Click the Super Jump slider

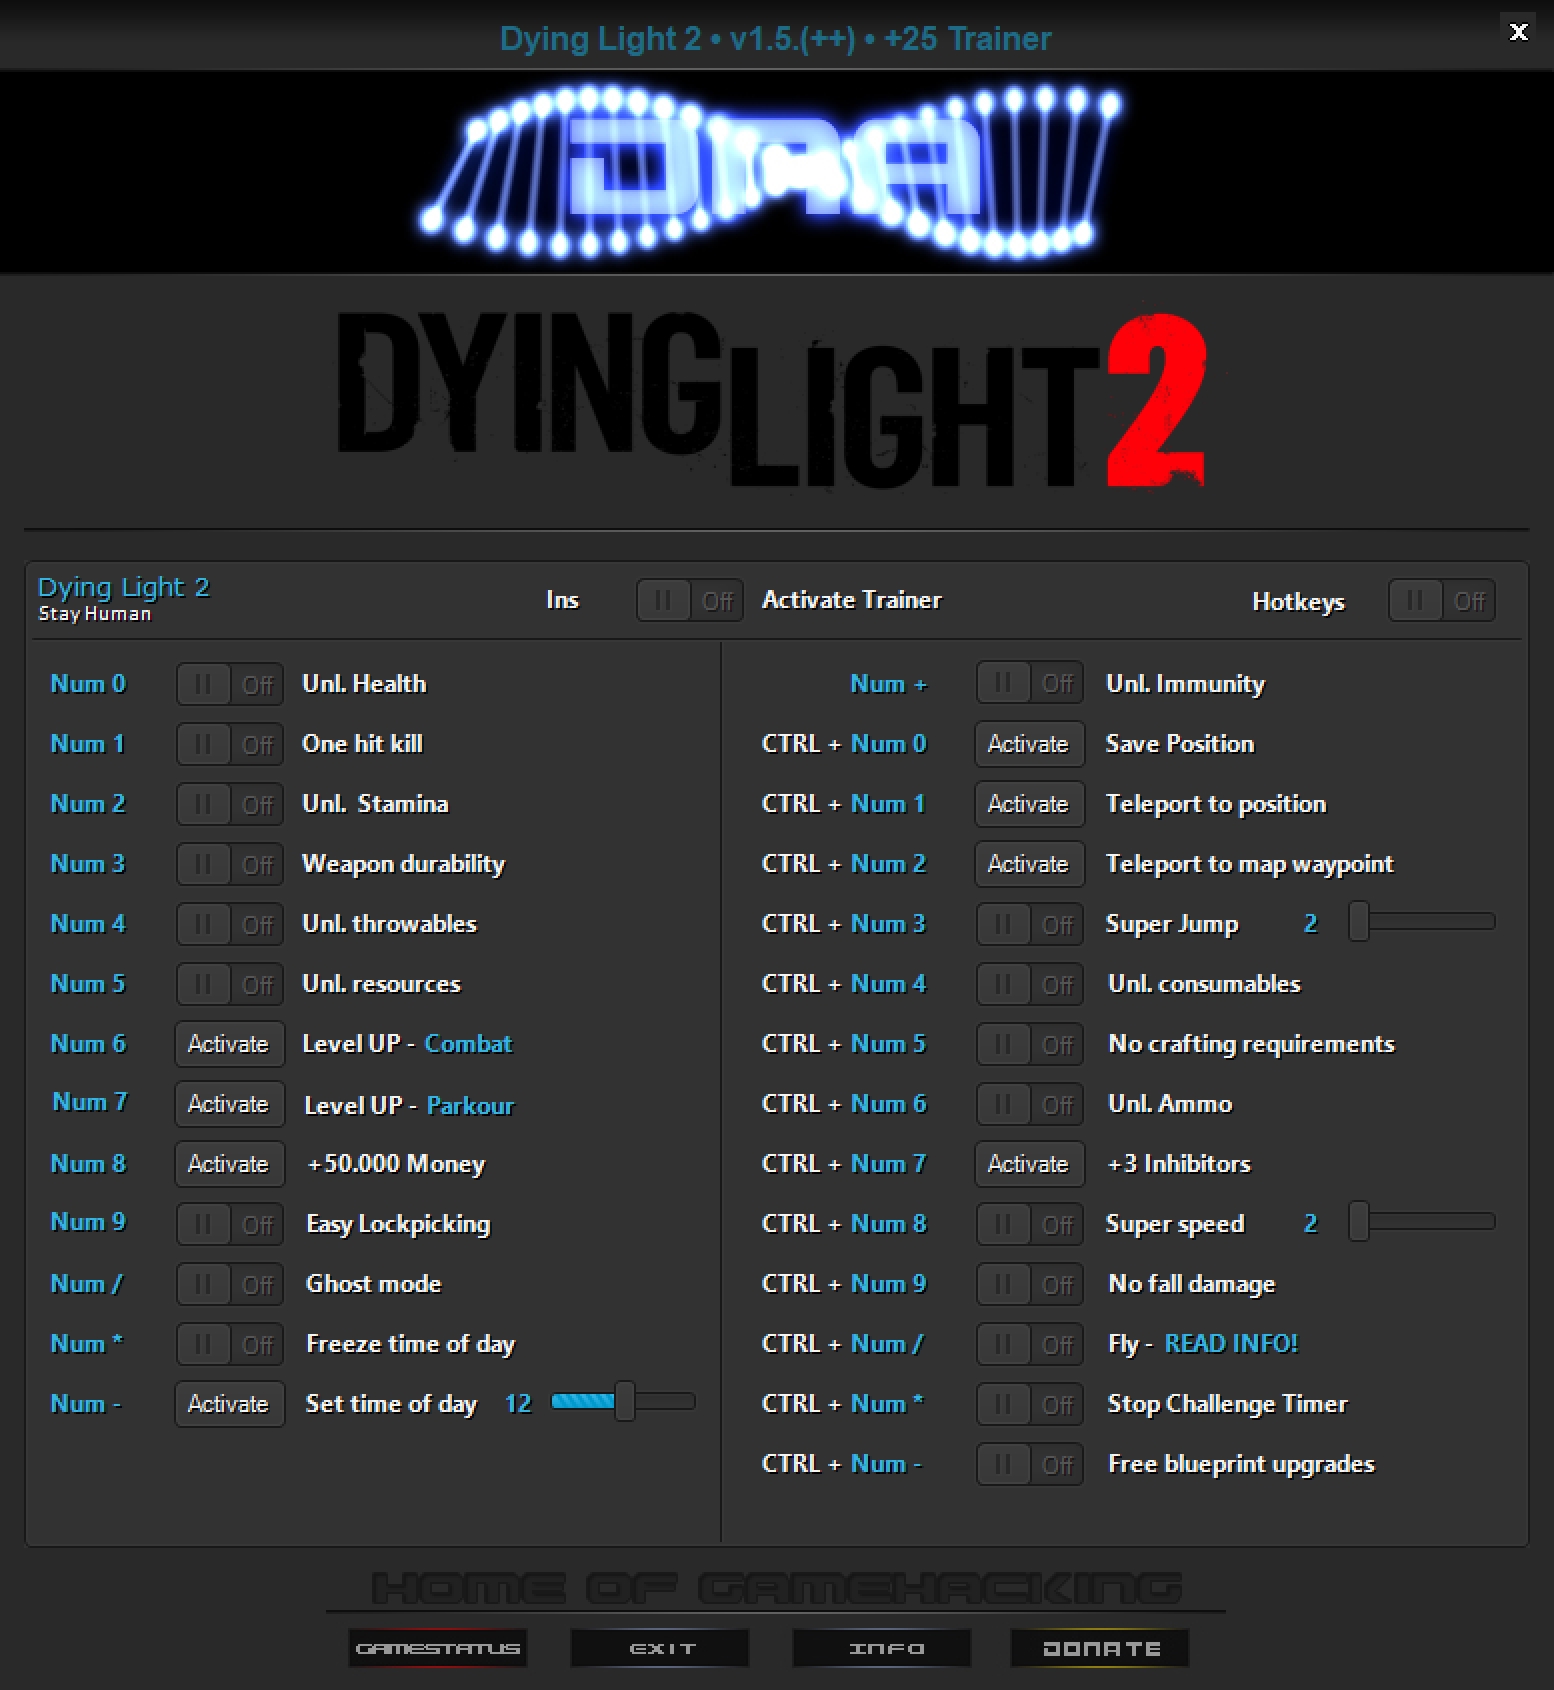[1421, 922]
